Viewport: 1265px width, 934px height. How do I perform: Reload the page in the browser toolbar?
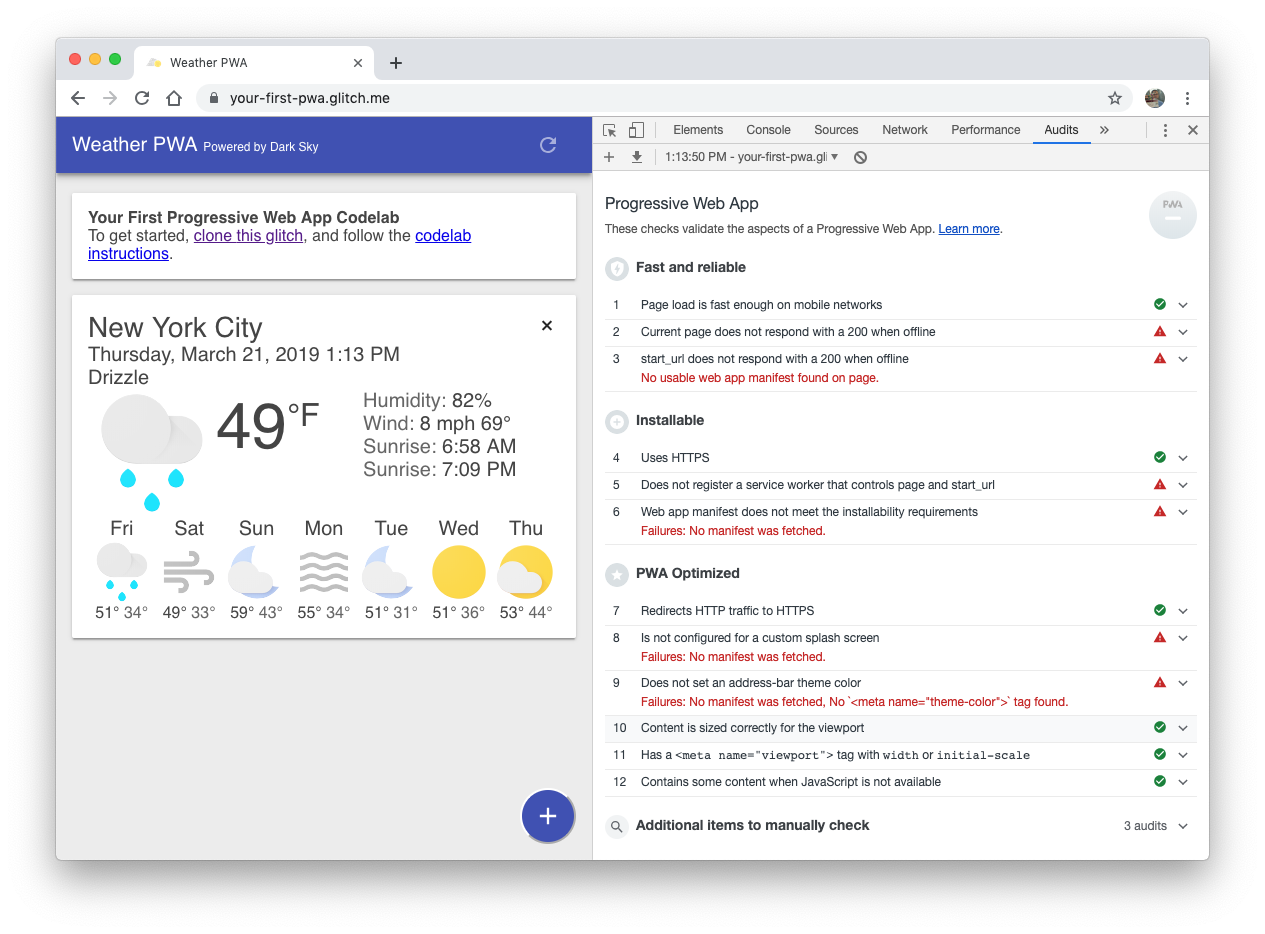(142, 98)
